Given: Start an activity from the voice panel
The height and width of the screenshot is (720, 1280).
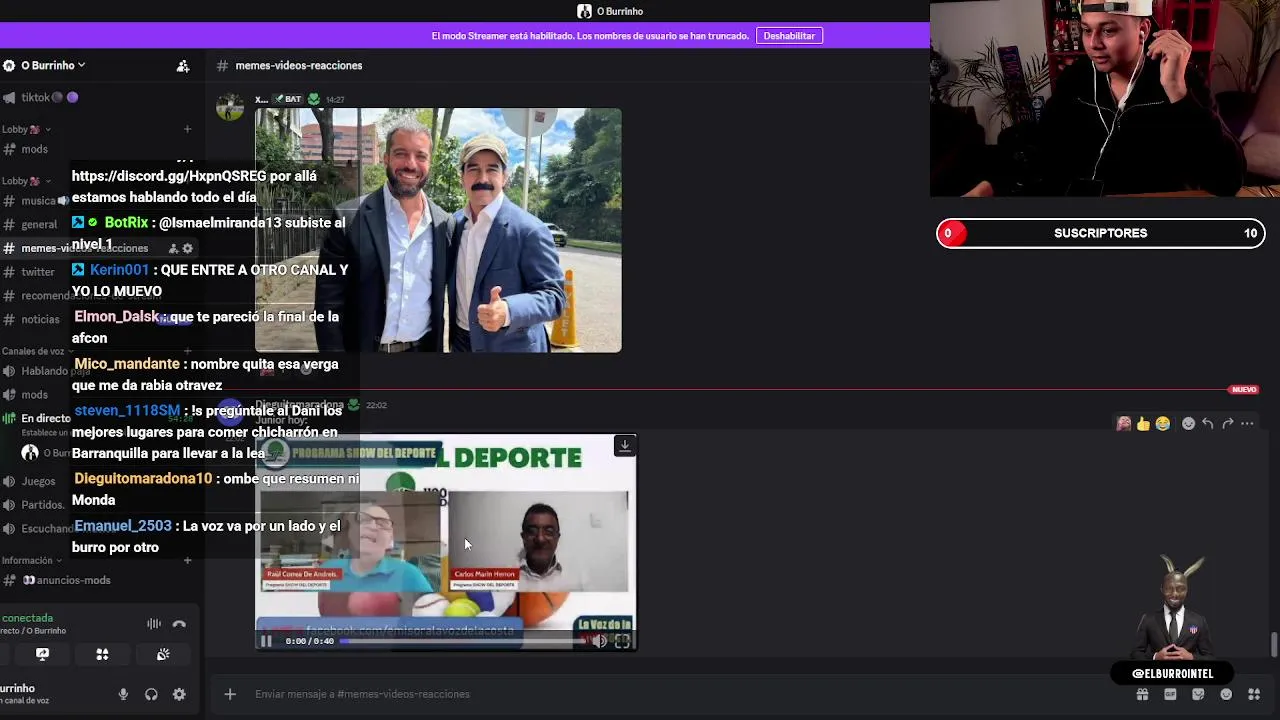Looking at the screenshot, I should (102, 654).
